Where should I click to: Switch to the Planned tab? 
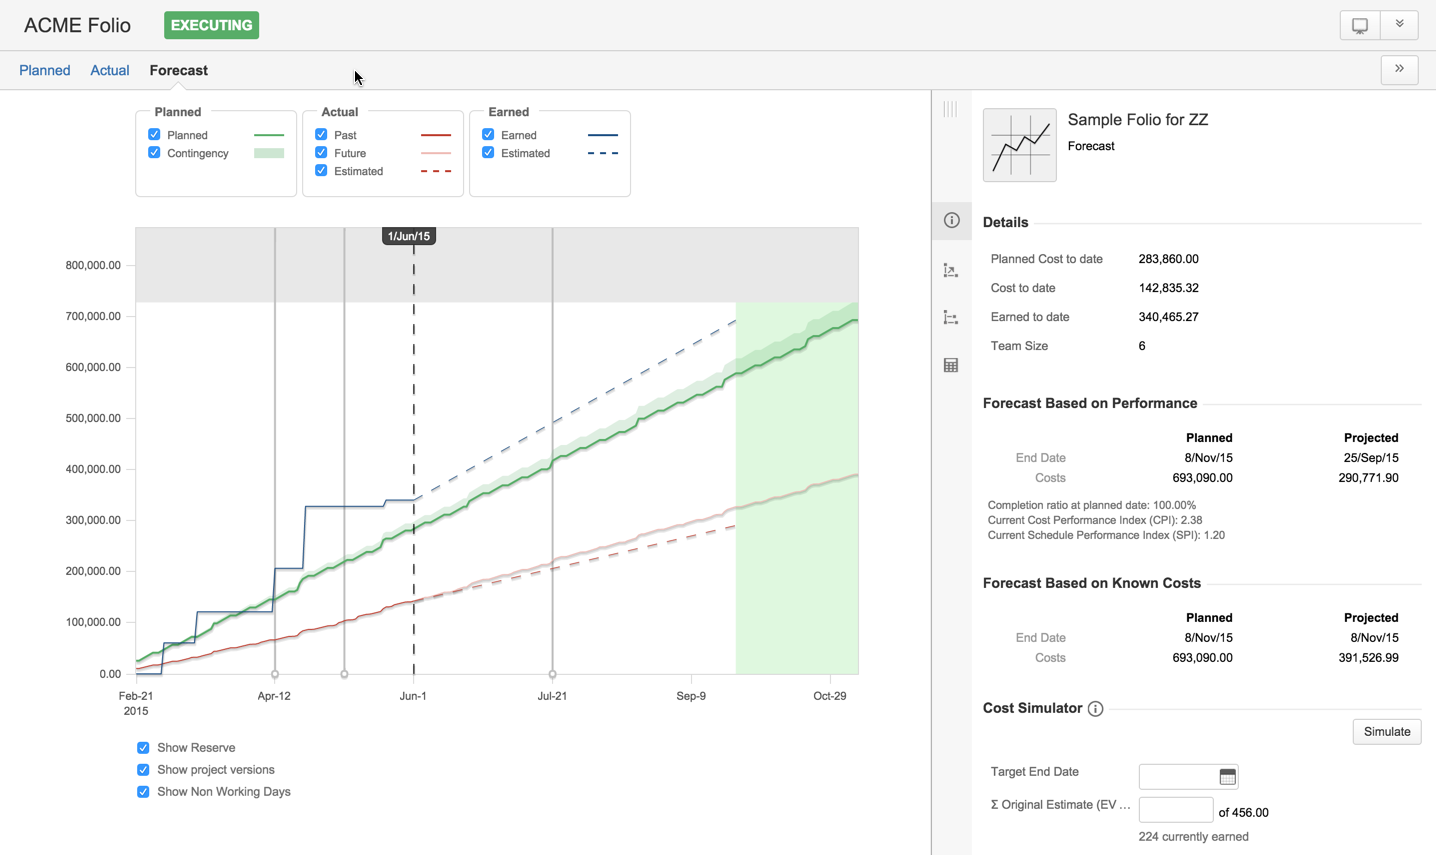[x=45, y=70]
